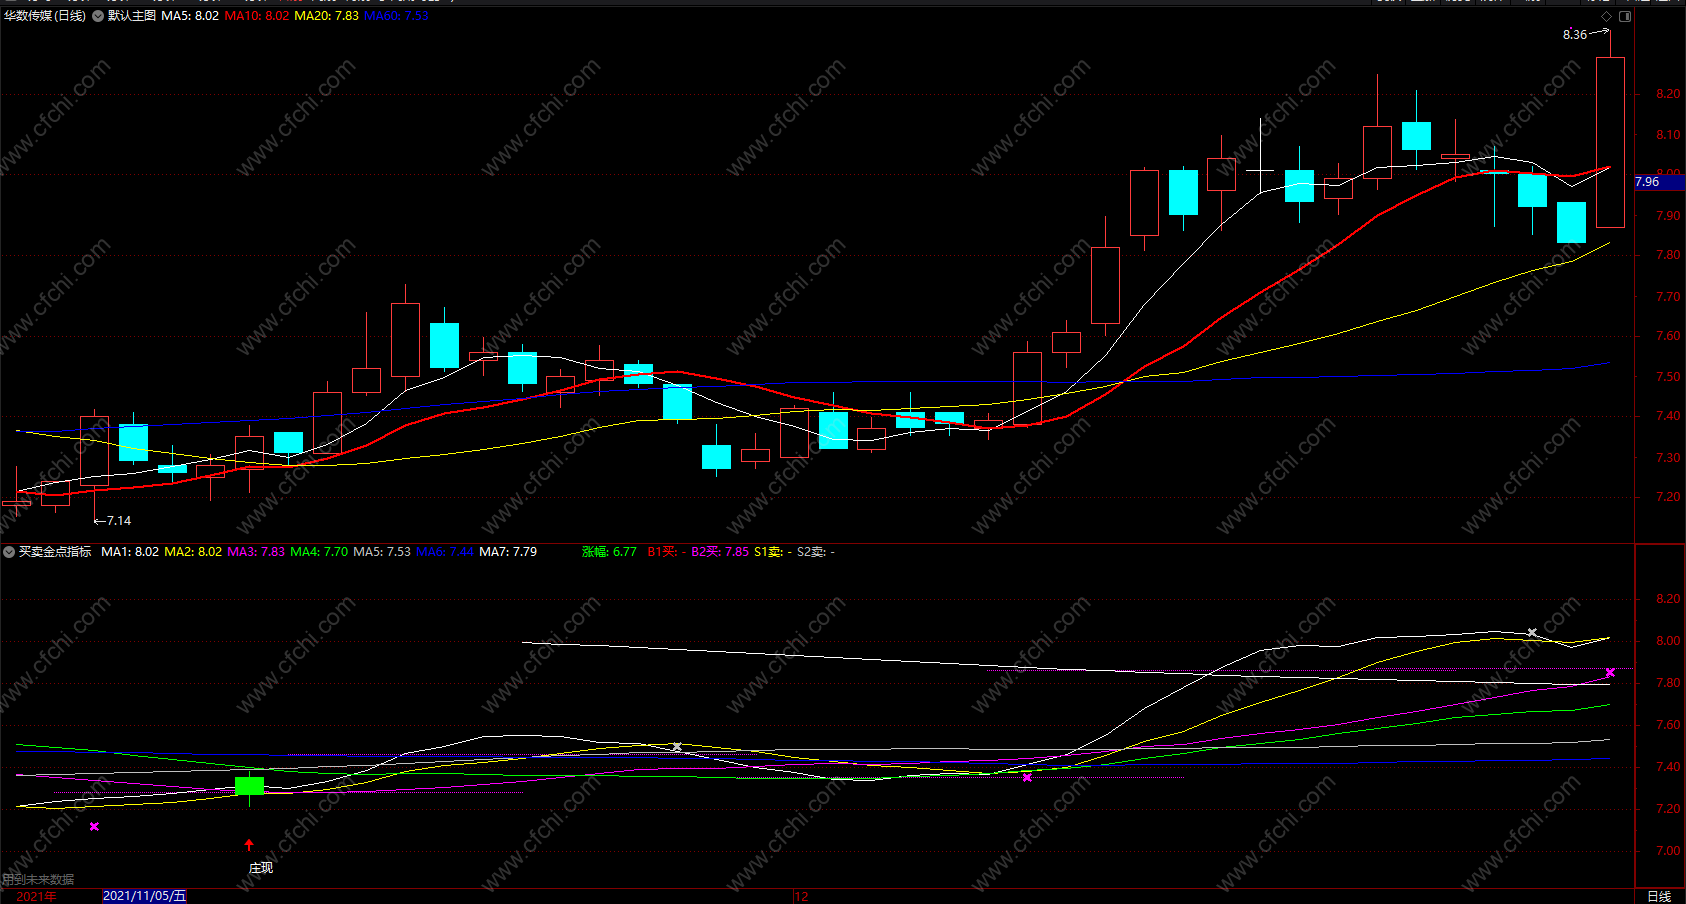
Task: Open the main chart indicator dropdown arrow
Action: tap(98, 16)
